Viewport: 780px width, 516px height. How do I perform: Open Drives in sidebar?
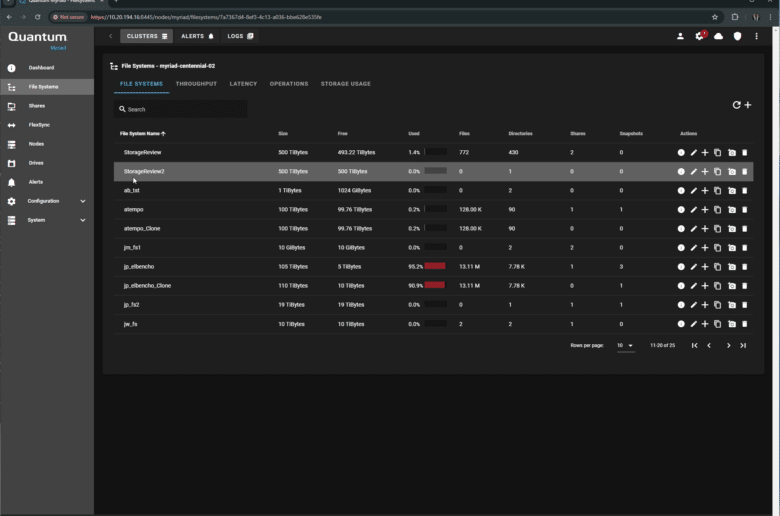pos(47,163)
